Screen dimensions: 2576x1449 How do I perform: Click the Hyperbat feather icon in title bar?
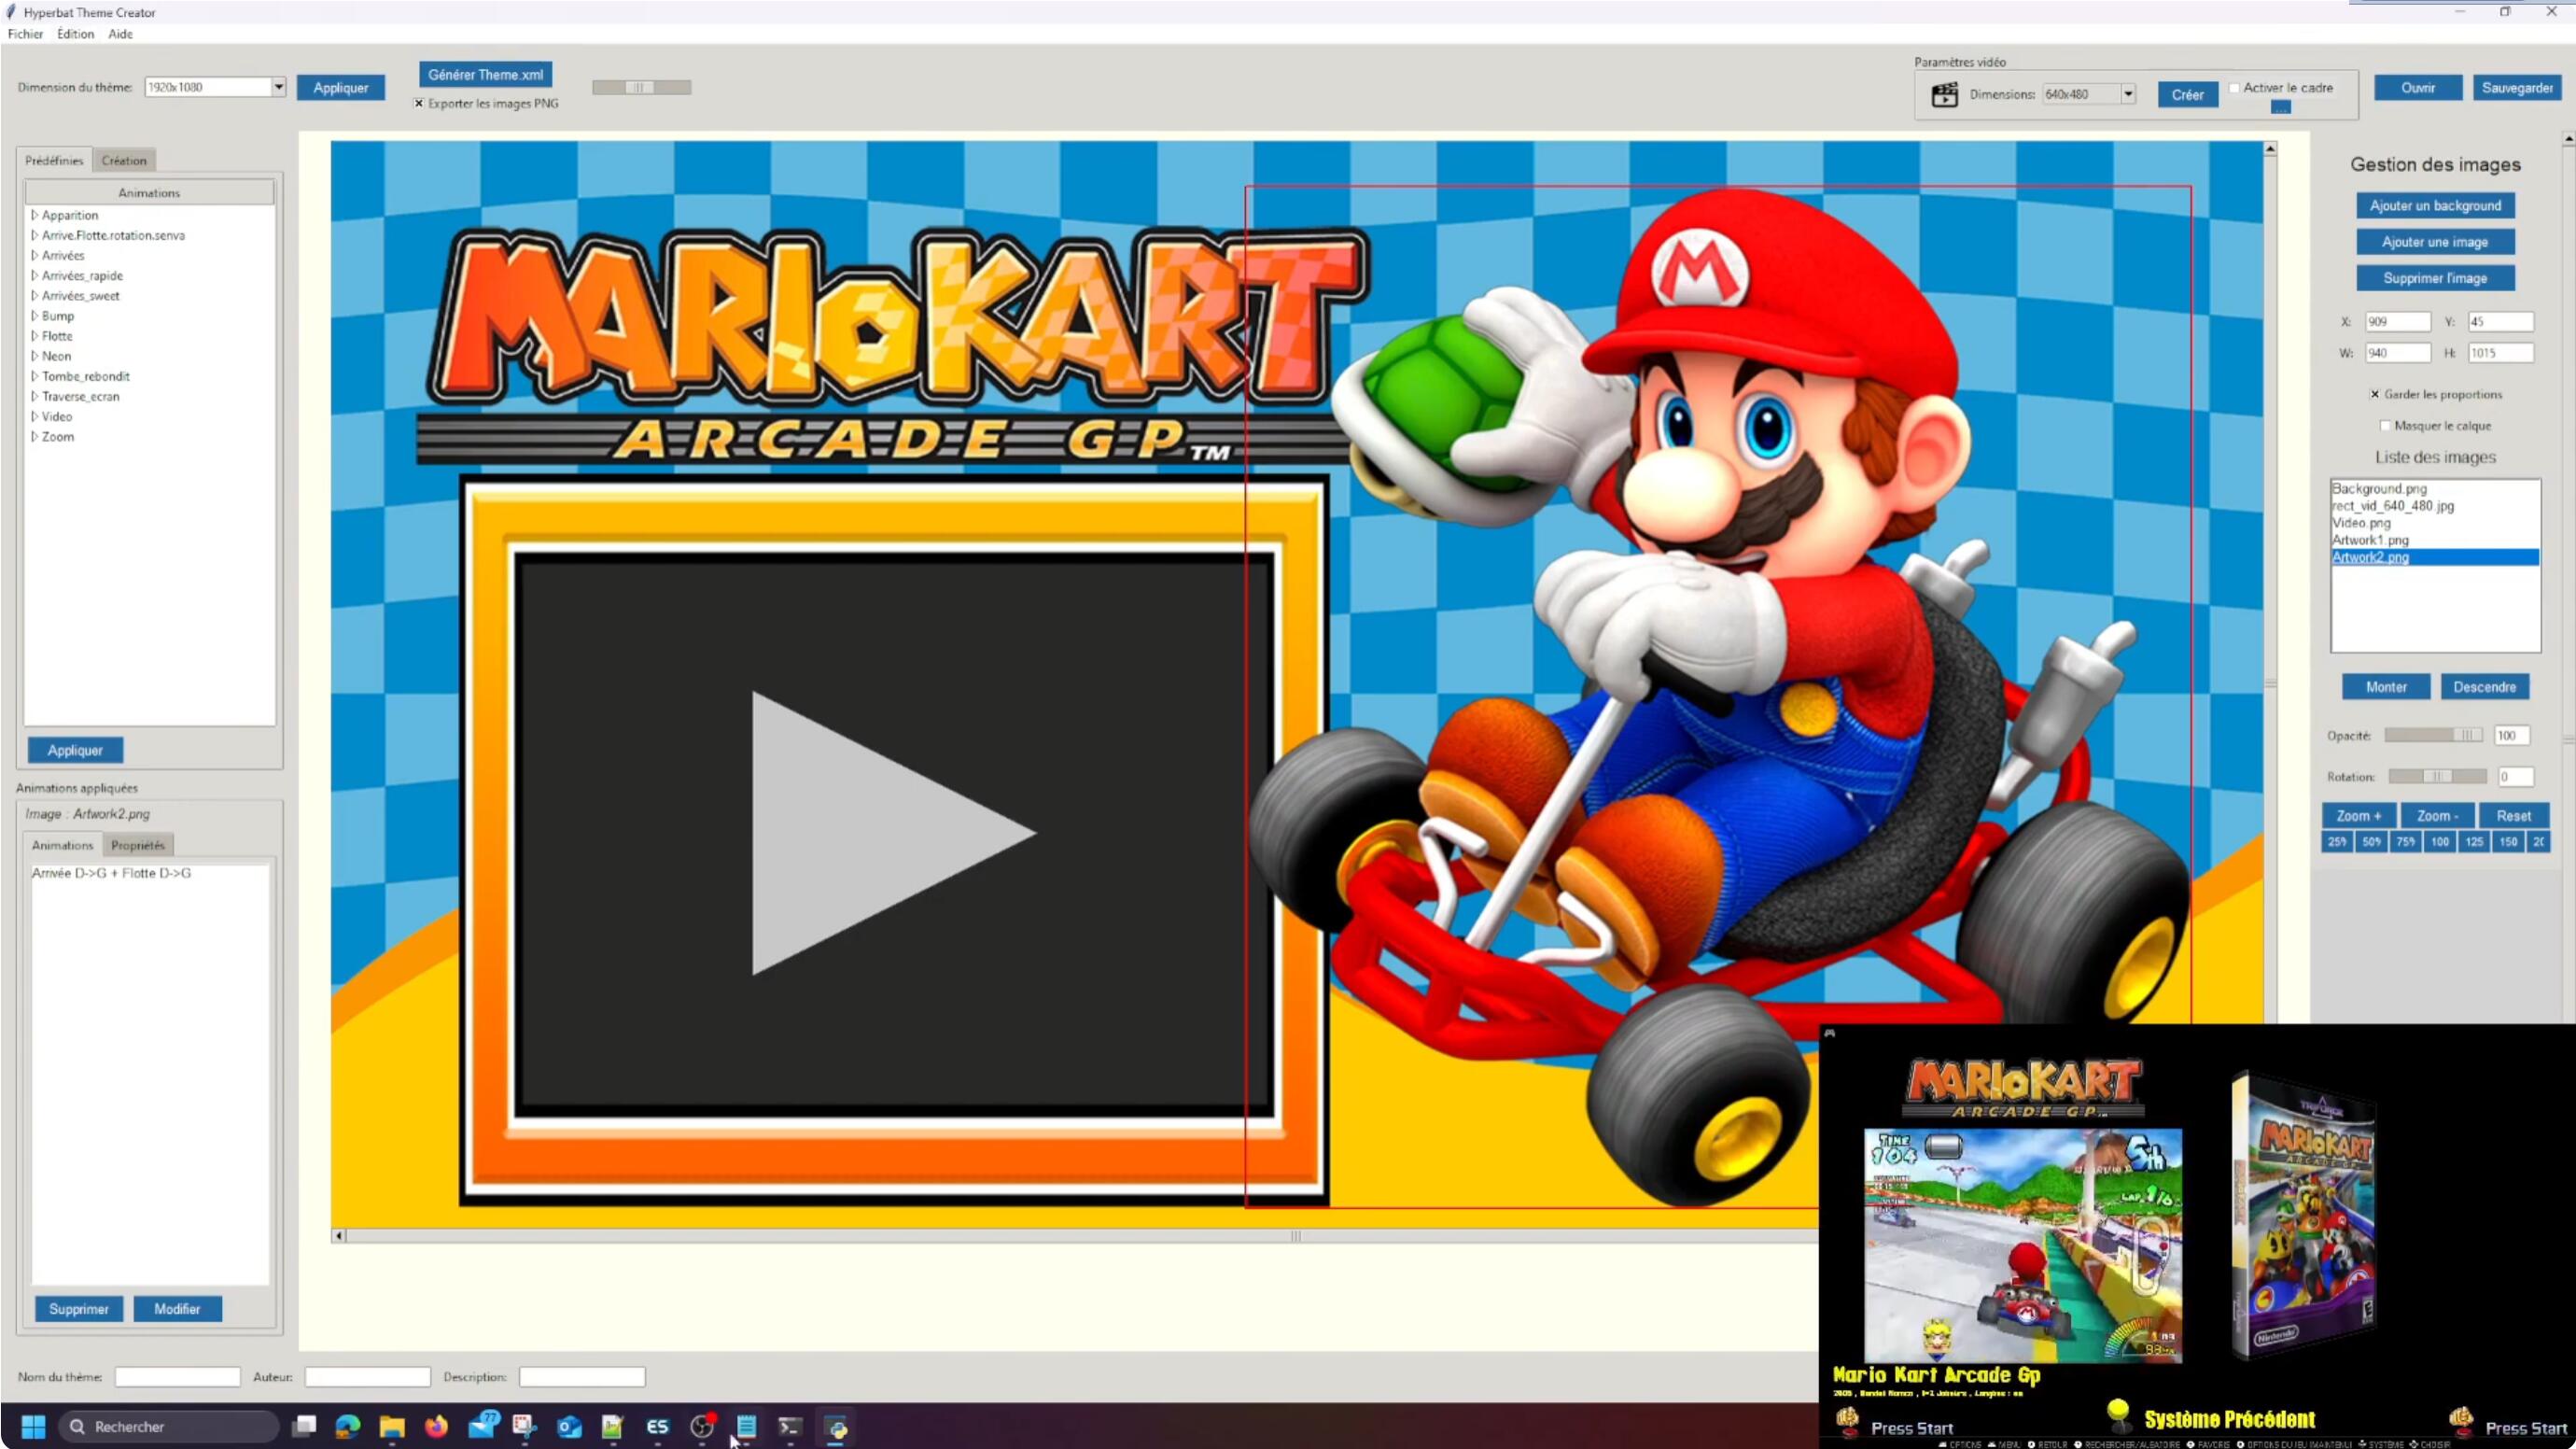tap(11, 12)
